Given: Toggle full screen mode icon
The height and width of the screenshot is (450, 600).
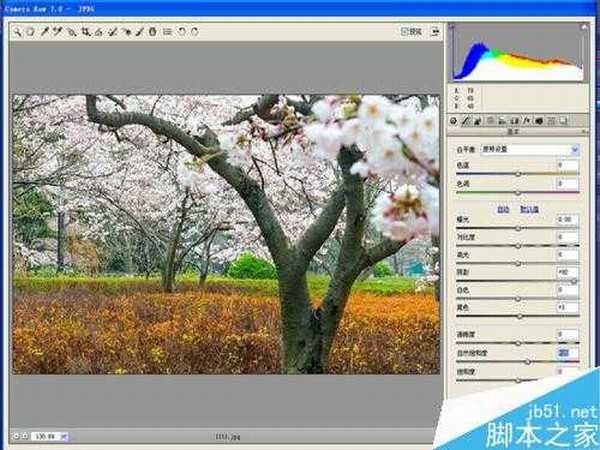Looking at the screenshot, I should pyautogui.click(x=436, y=31).
